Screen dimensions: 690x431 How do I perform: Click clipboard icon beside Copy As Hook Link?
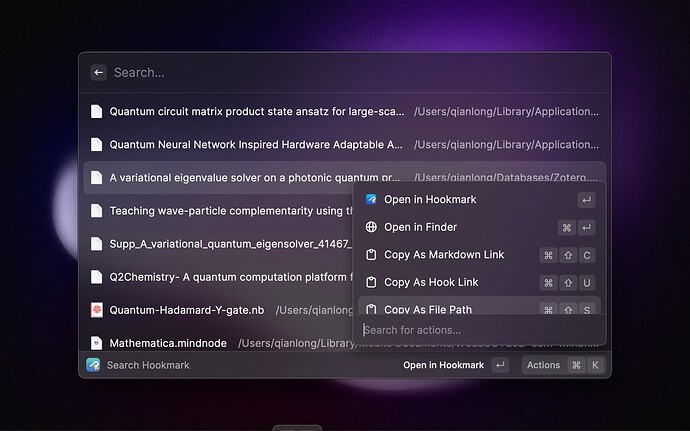click(371, 282)
